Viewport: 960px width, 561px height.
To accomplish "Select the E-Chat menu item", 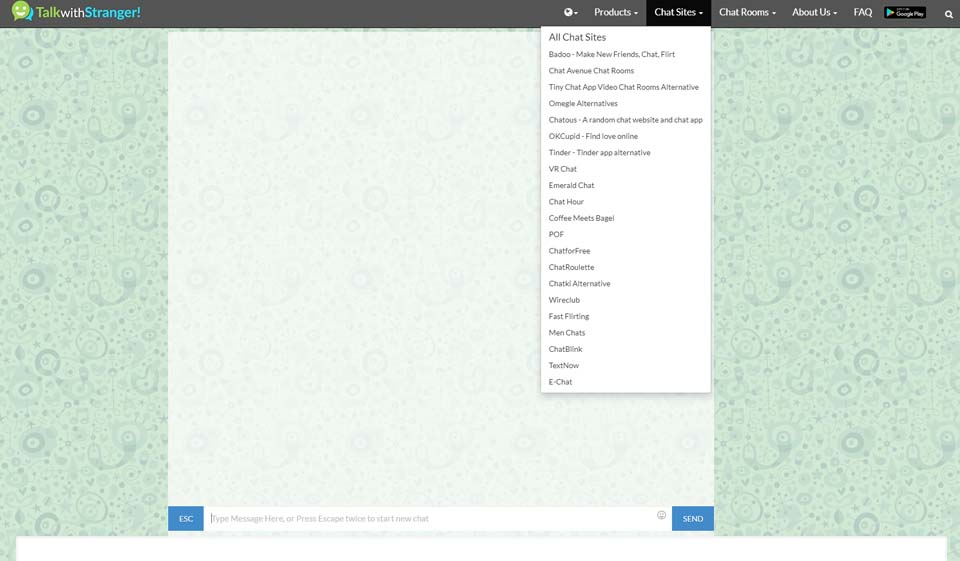I will point(560,382).
